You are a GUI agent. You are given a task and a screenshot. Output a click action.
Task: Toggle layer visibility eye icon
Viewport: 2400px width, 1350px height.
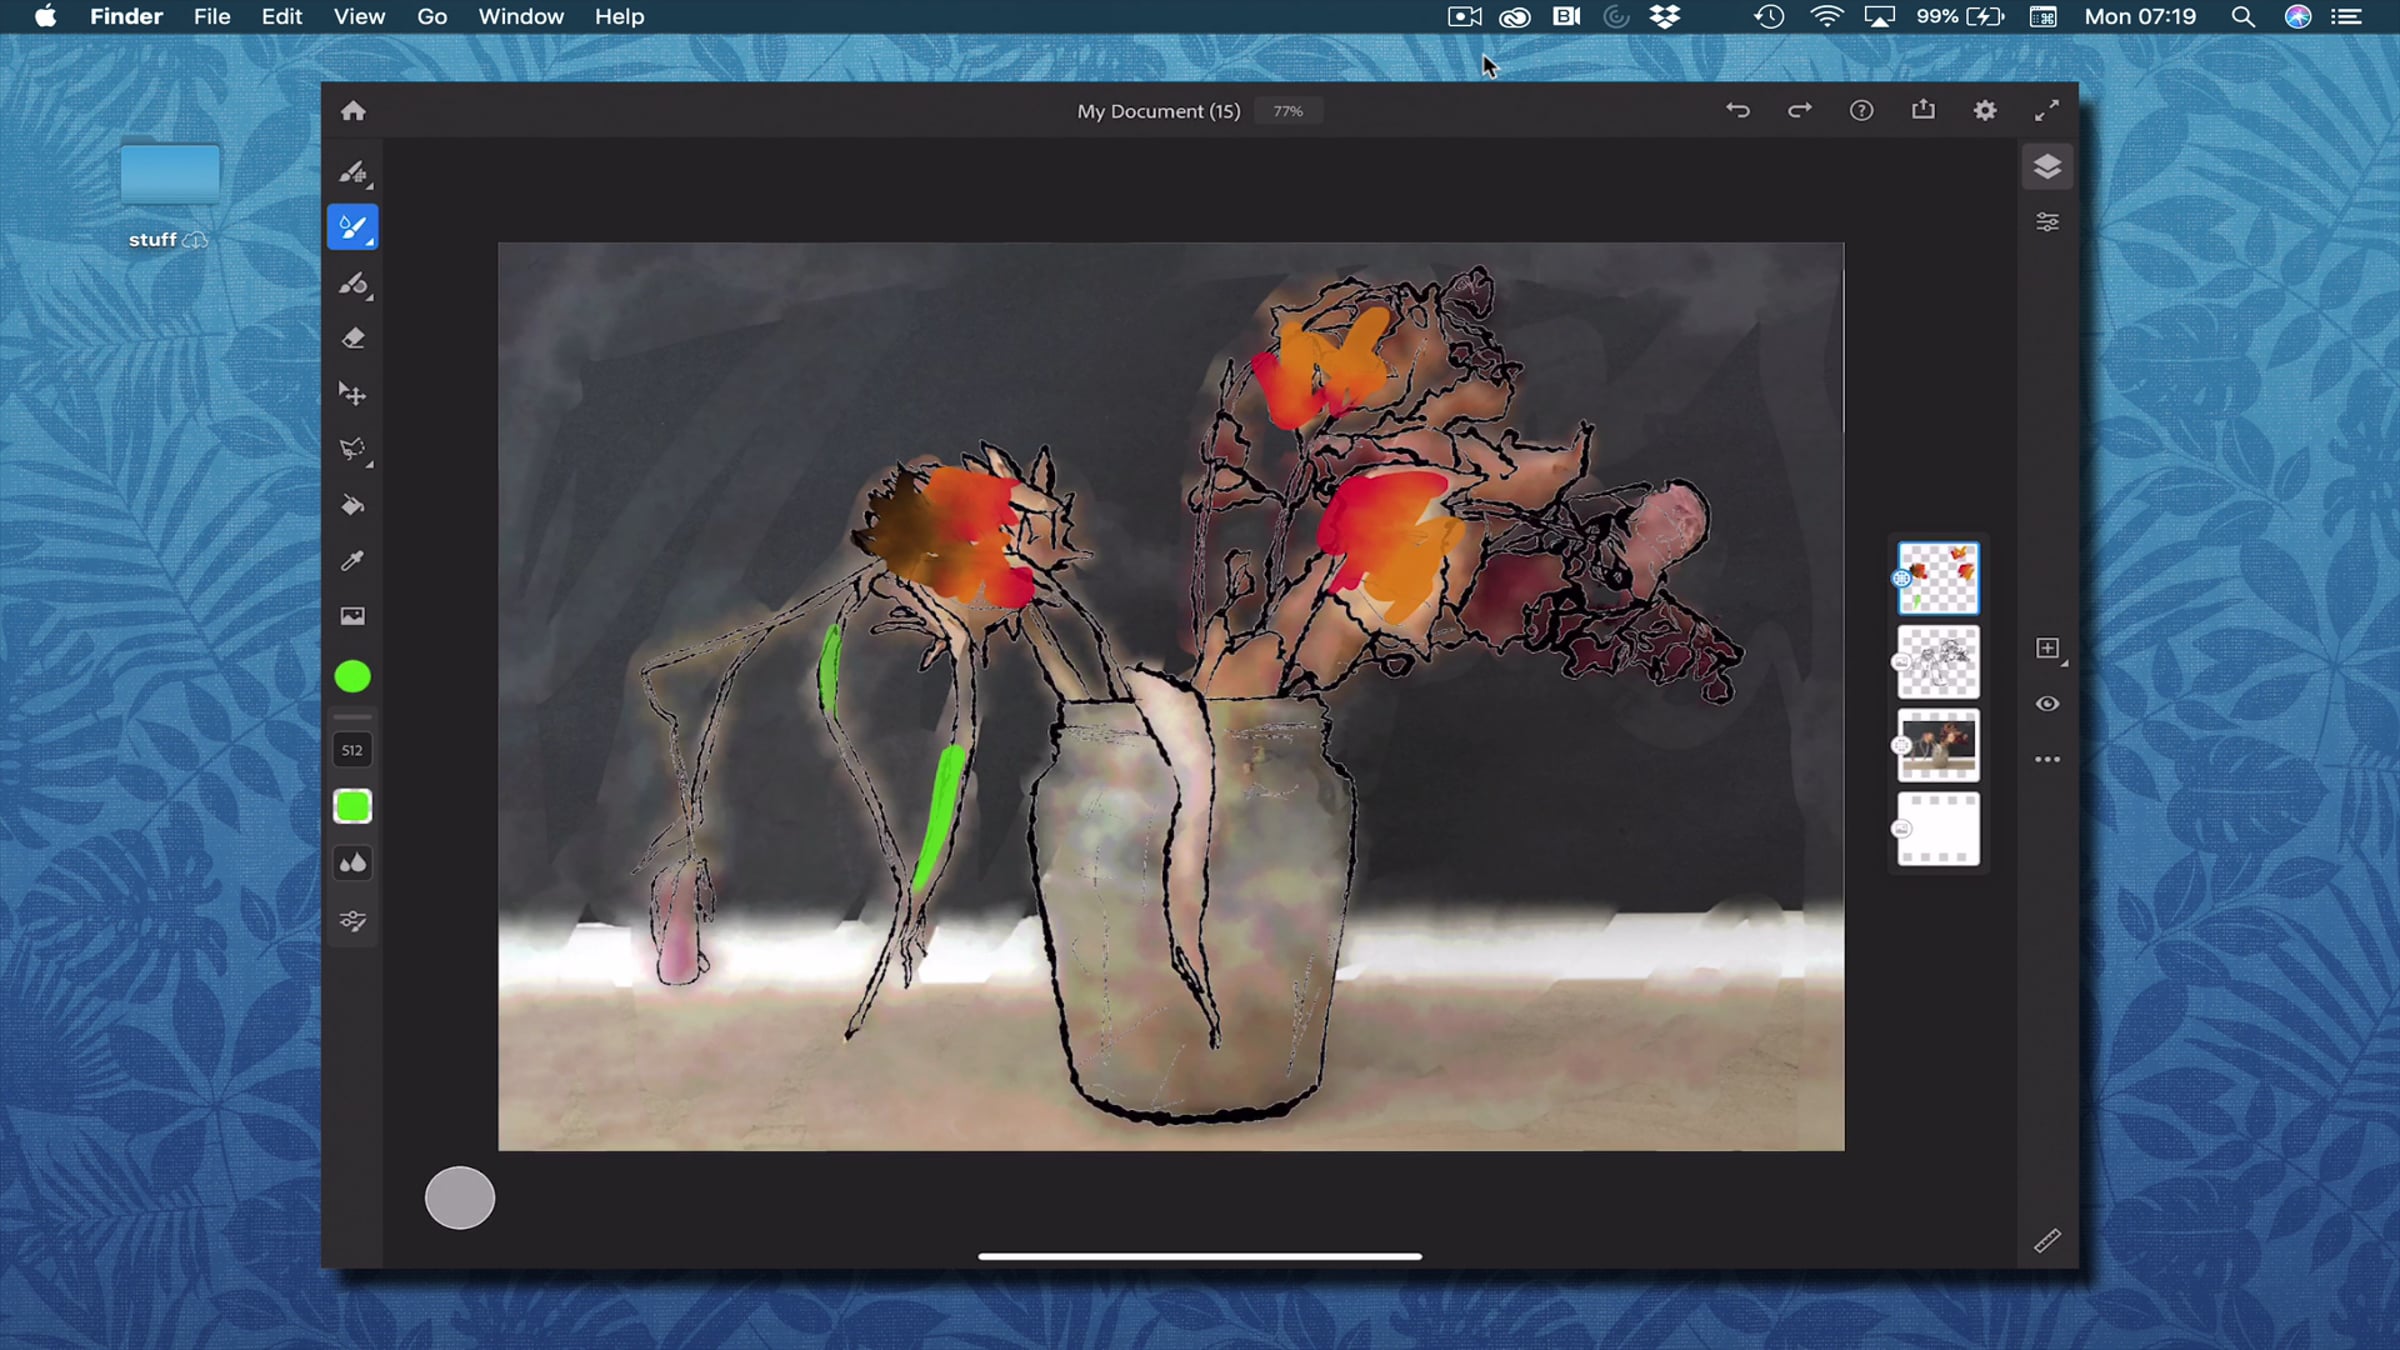coord(2047,704)
